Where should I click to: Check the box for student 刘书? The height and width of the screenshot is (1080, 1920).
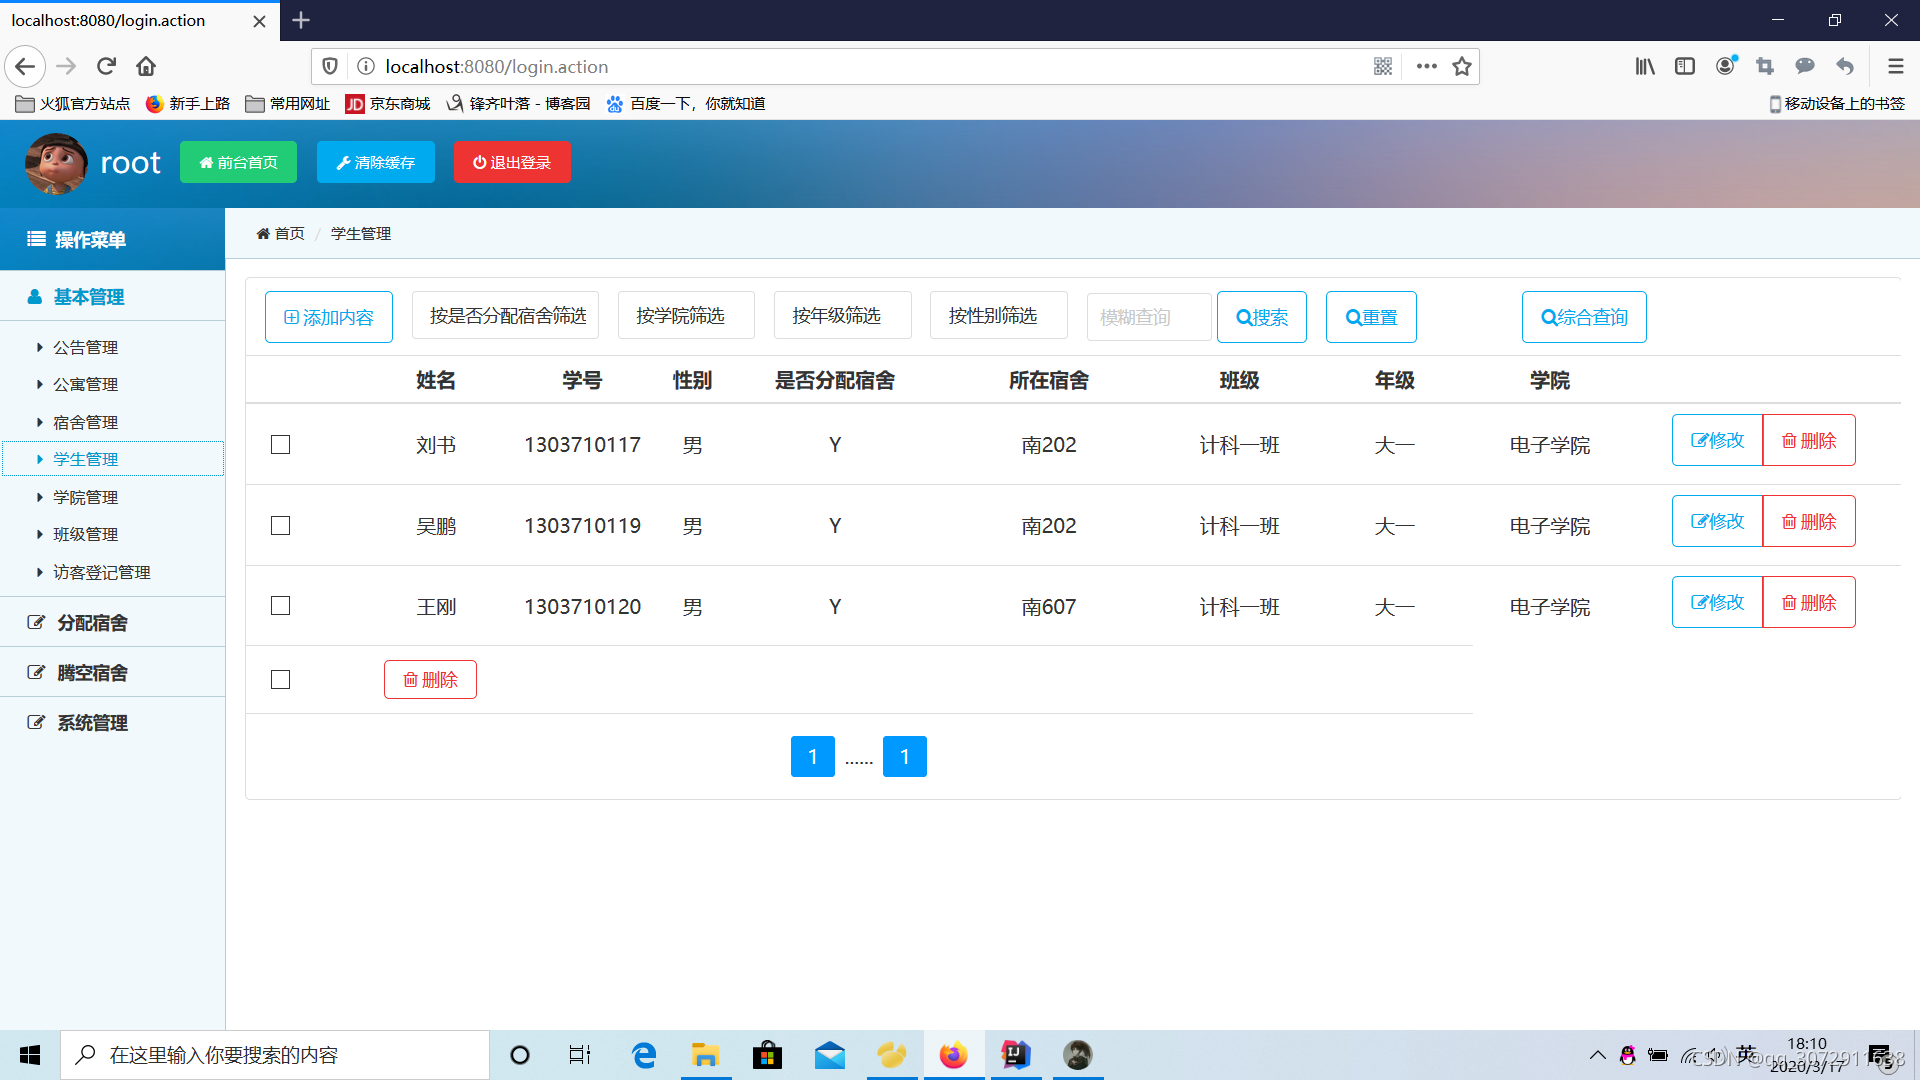[x=280, y=445]
